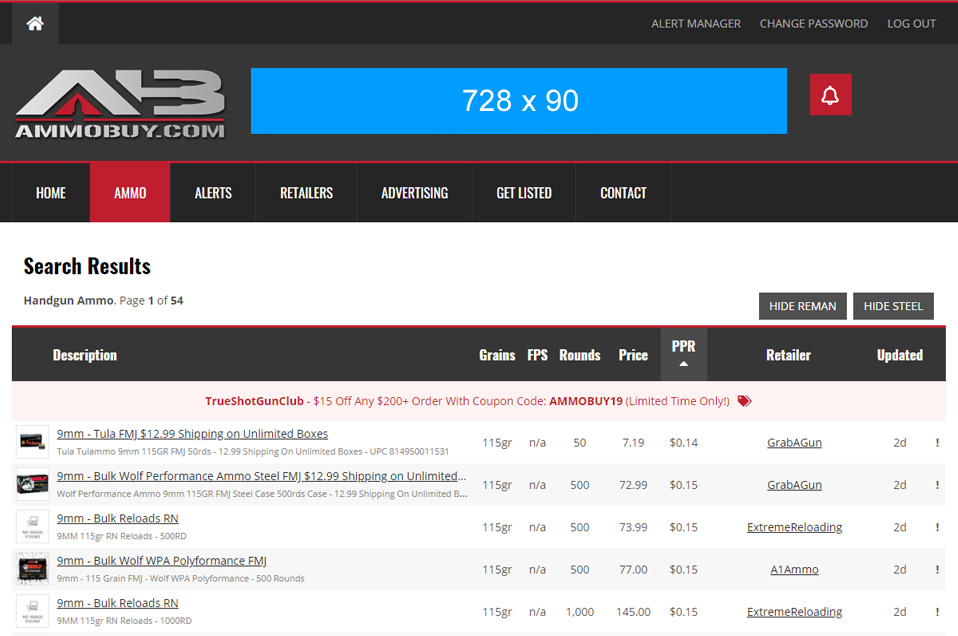Click the $0.14 PPR value
This screenshot has height=636, width=958.
coord(684,442)
